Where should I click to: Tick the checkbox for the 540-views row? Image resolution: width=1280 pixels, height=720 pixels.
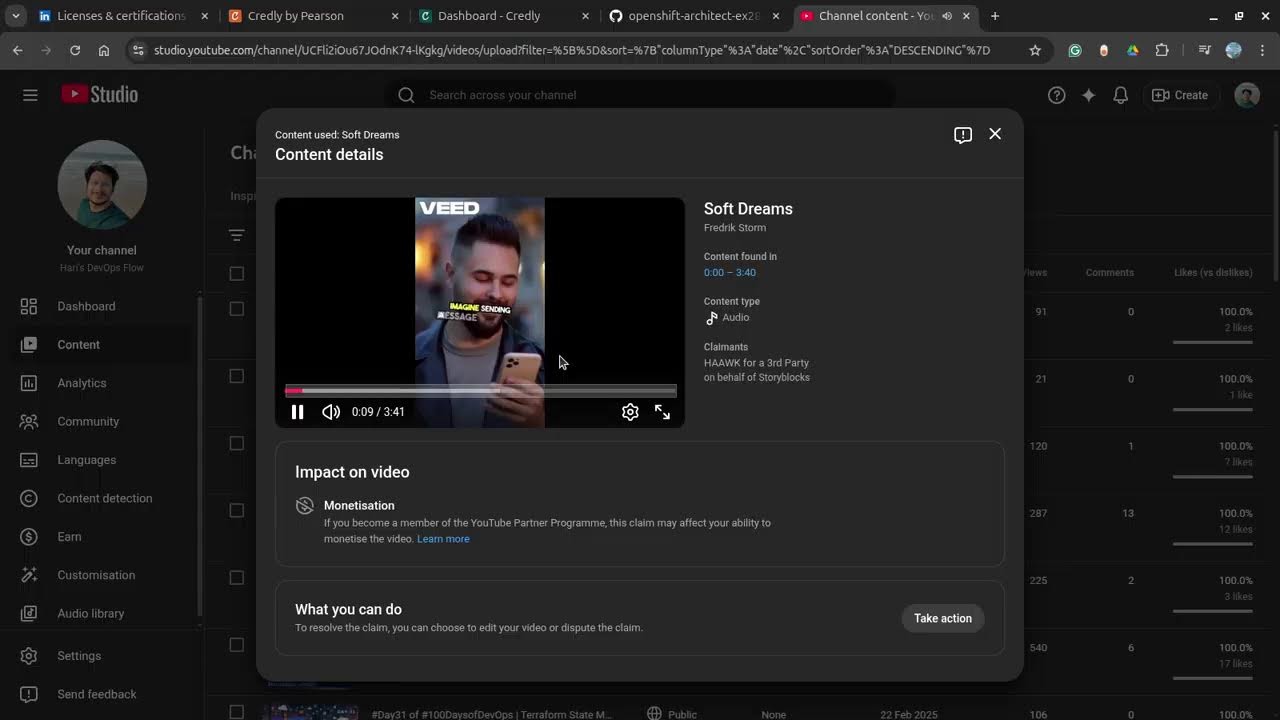pyautogui.click(x=236, y=645)
